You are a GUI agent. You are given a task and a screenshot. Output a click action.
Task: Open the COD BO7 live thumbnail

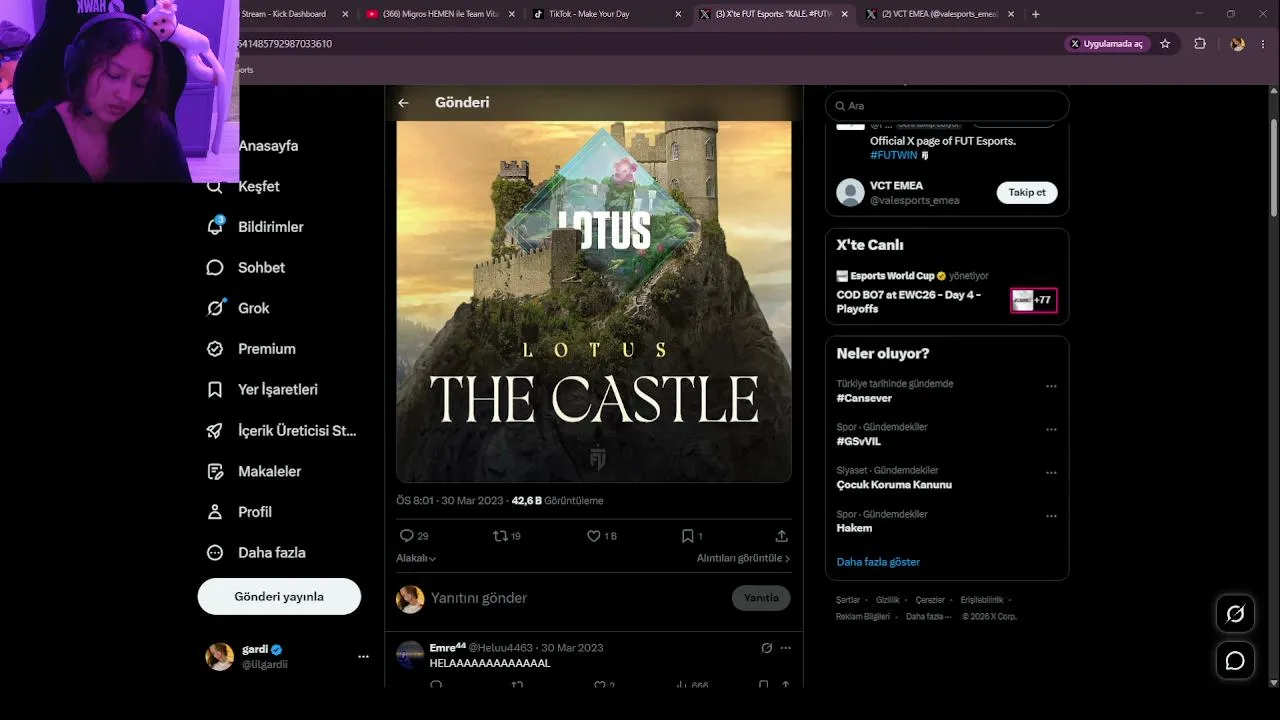1033,300
